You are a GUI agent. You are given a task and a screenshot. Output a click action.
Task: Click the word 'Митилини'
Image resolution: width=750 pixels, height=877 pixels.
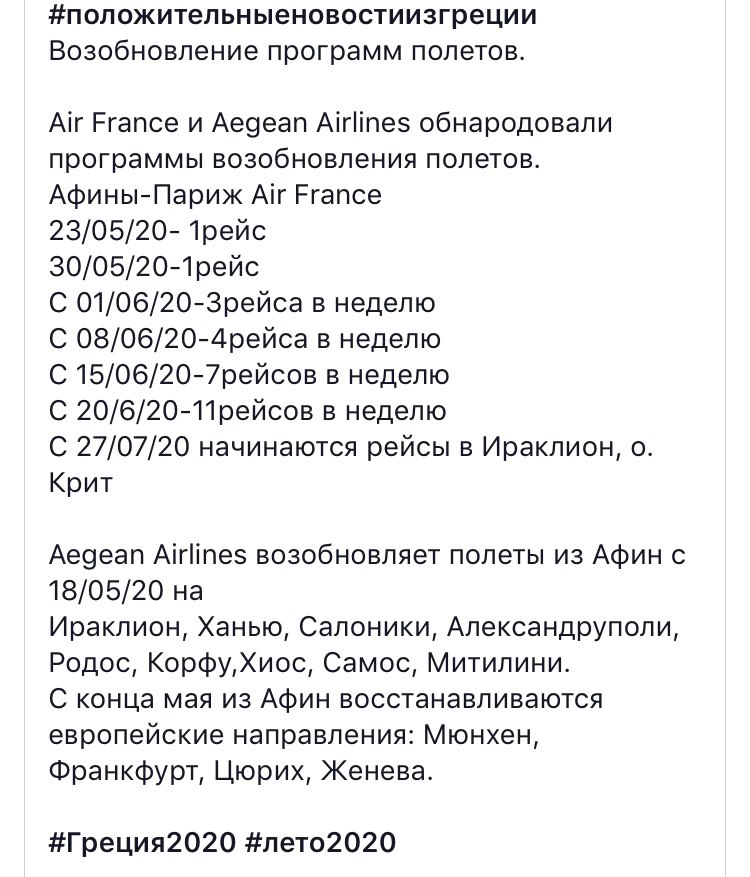pyautogui.click(x=498, y=663)
